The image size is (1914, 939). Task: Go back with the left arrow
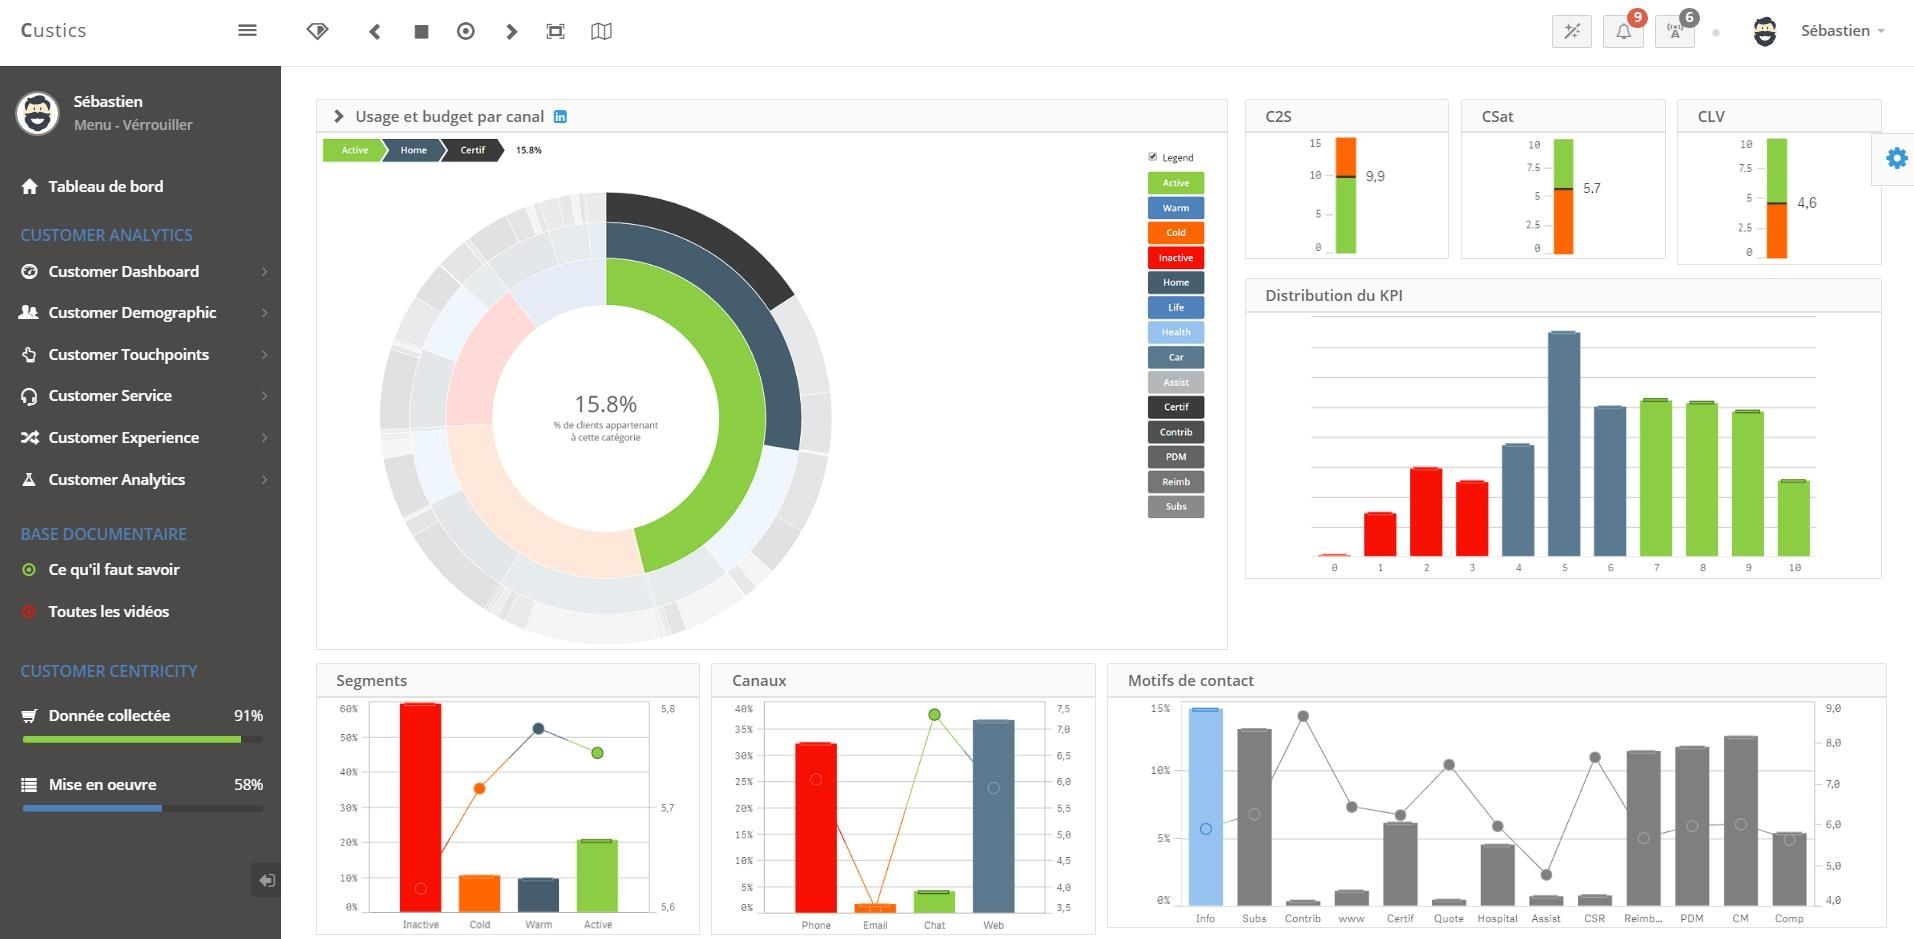click(x=375, y=31)
